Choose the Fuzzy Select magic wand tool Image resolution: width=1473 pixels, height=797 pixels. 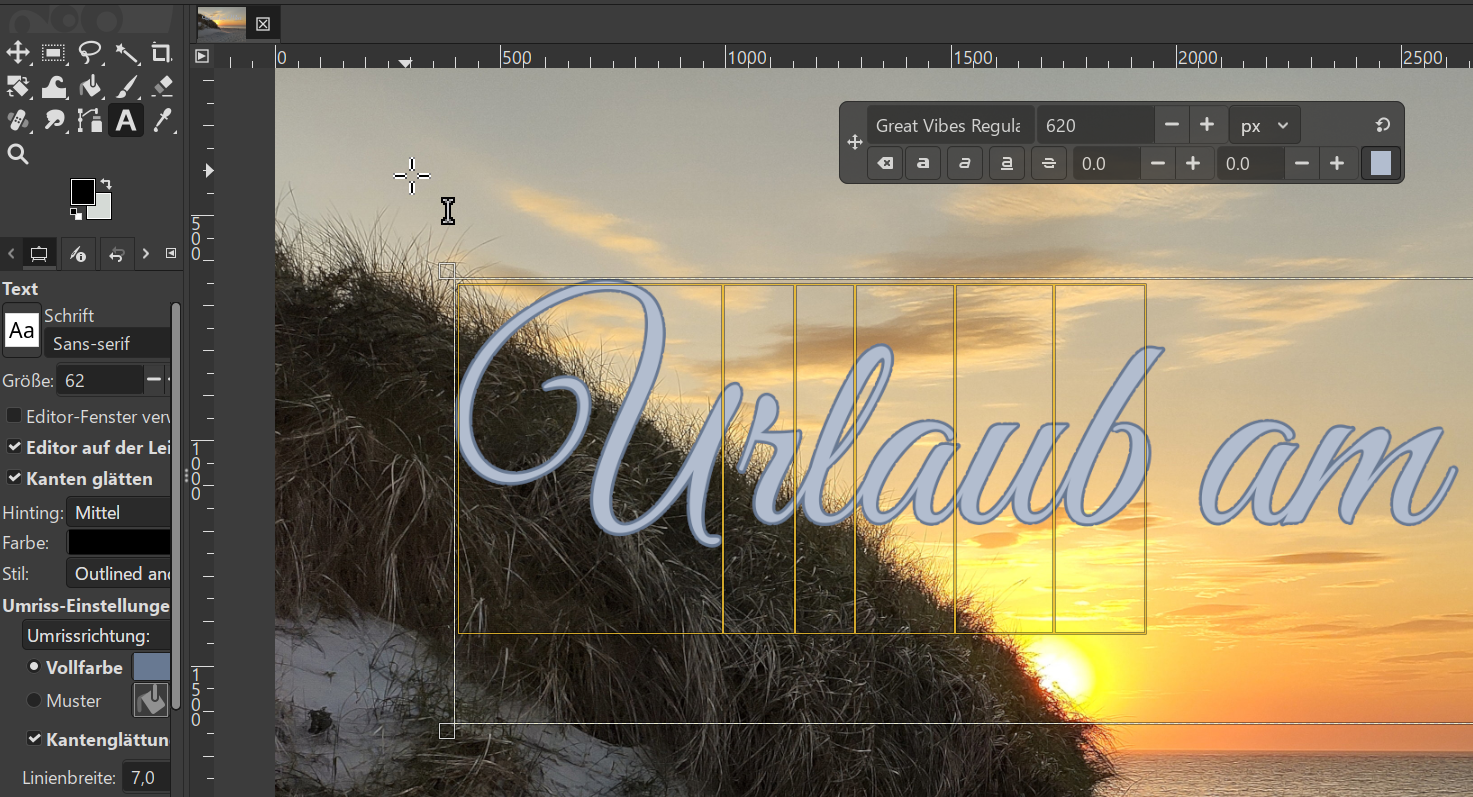coord(126,53)
